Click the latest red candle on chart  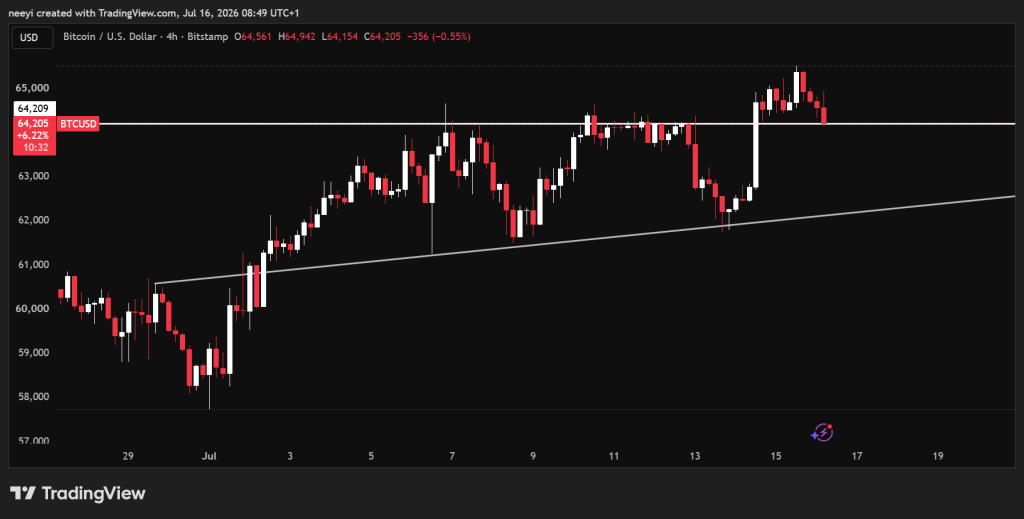pyautogui.click(x=824, y=116)
